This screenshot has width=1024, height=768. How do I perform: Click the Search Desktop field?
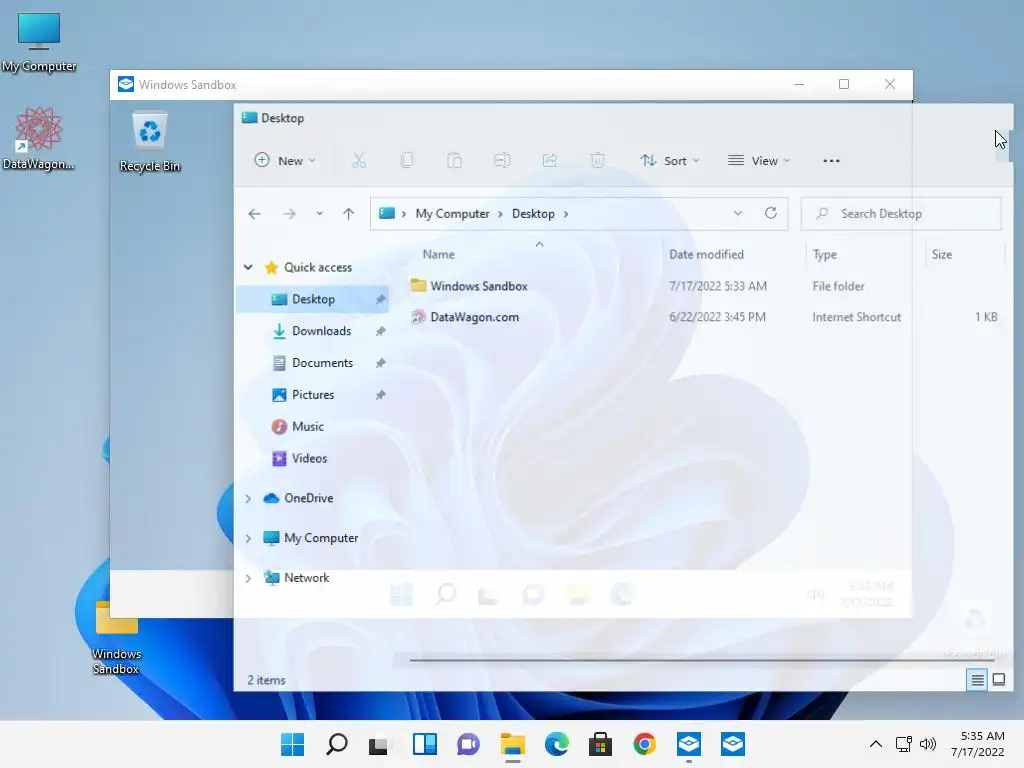pos(901,214)
